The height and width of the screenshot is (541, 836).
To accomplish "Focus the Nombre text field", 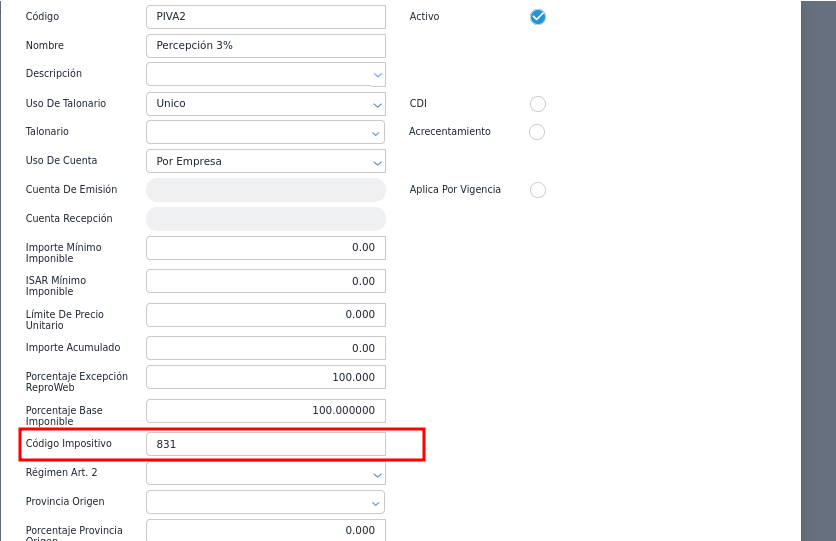I will pos(265,46).
